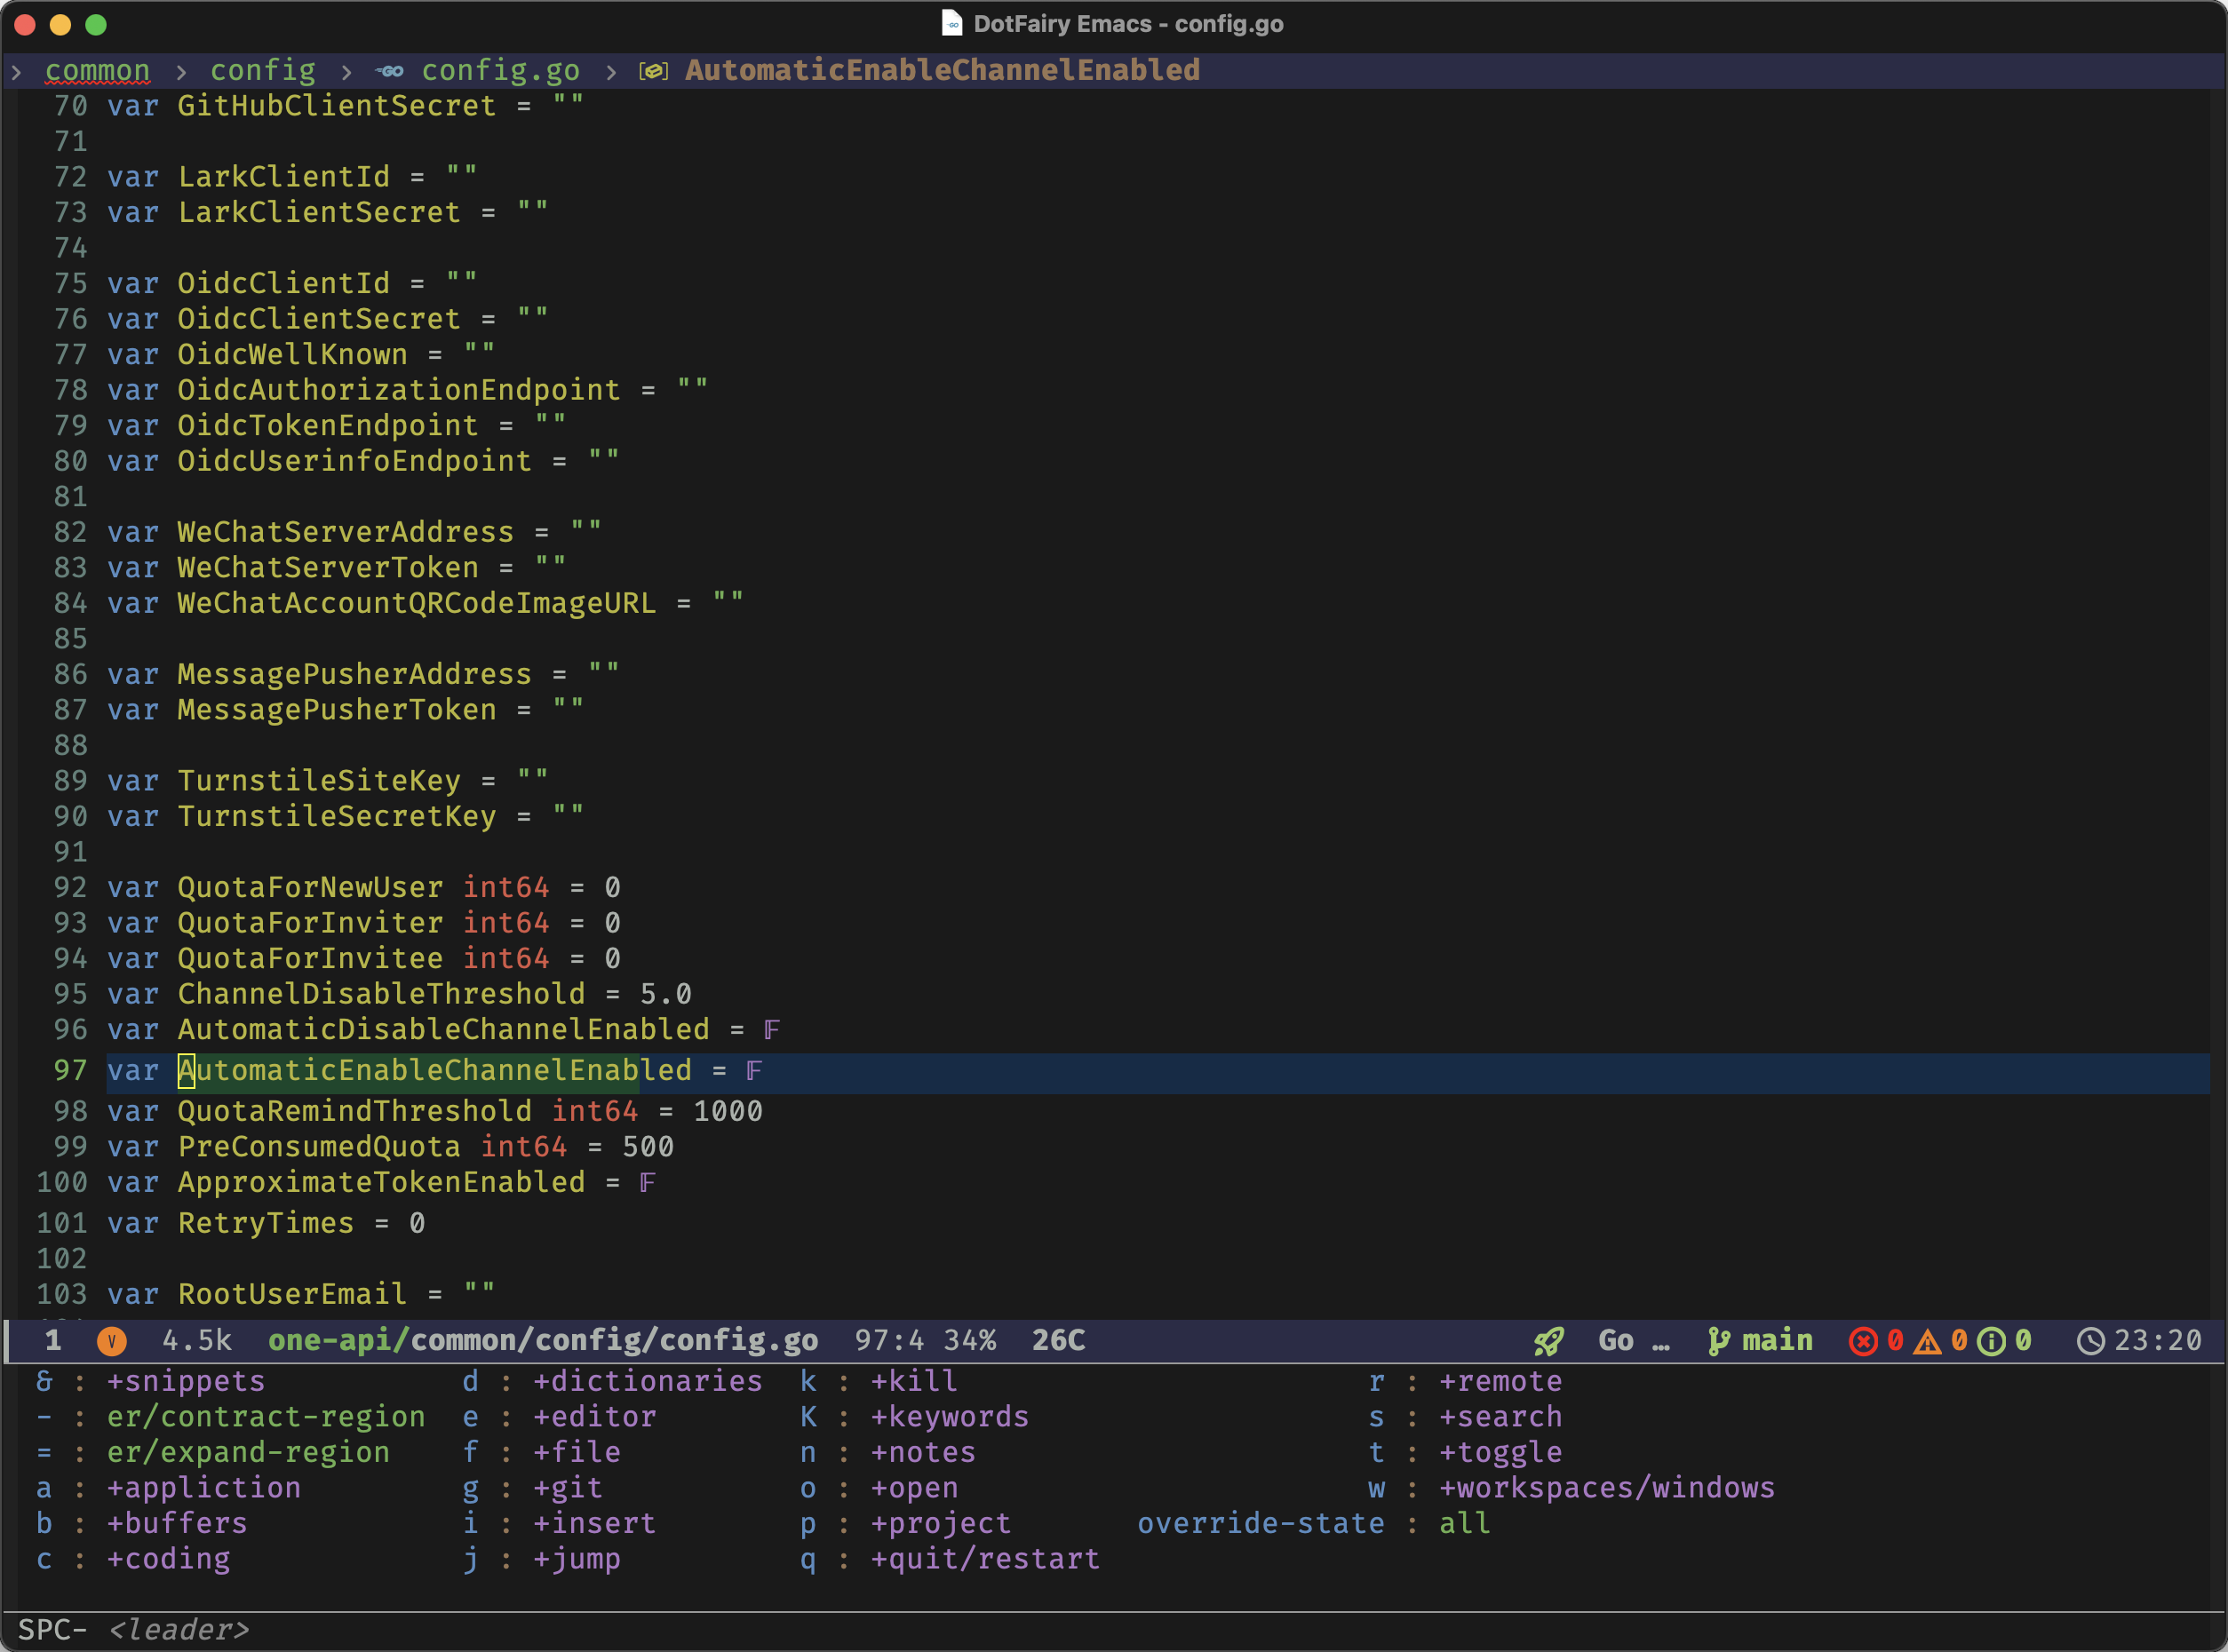Click the Go file icon in breadcrumb

390,71
